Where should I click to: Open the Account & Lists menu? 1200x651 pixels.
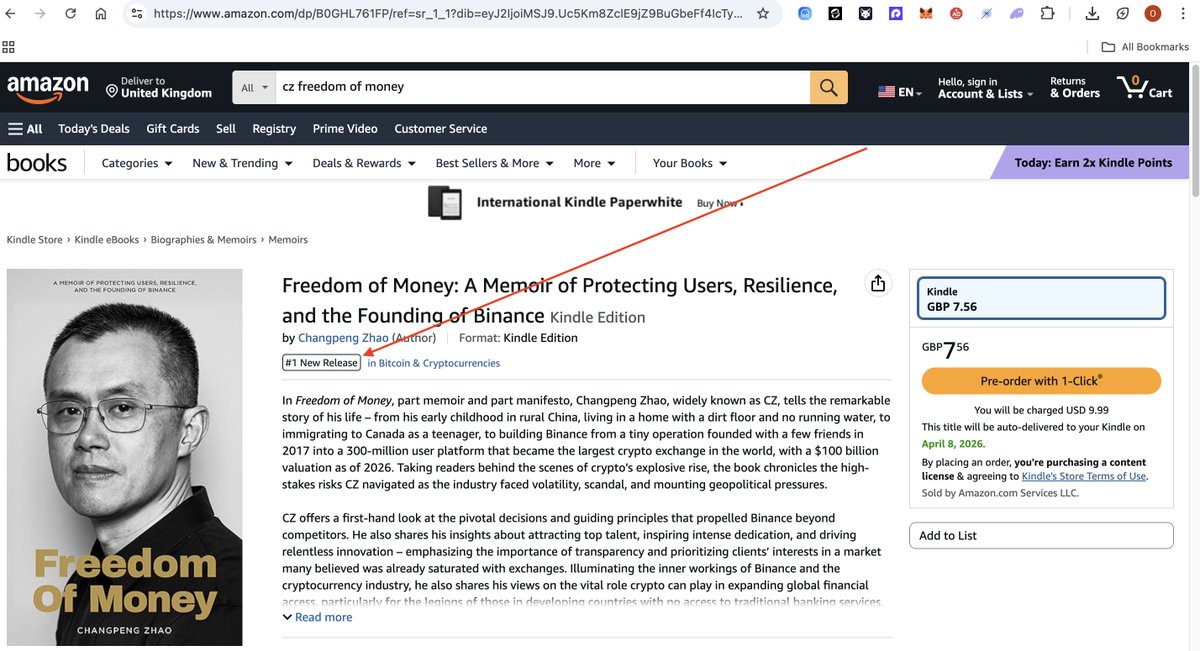[x=985, y=88]
